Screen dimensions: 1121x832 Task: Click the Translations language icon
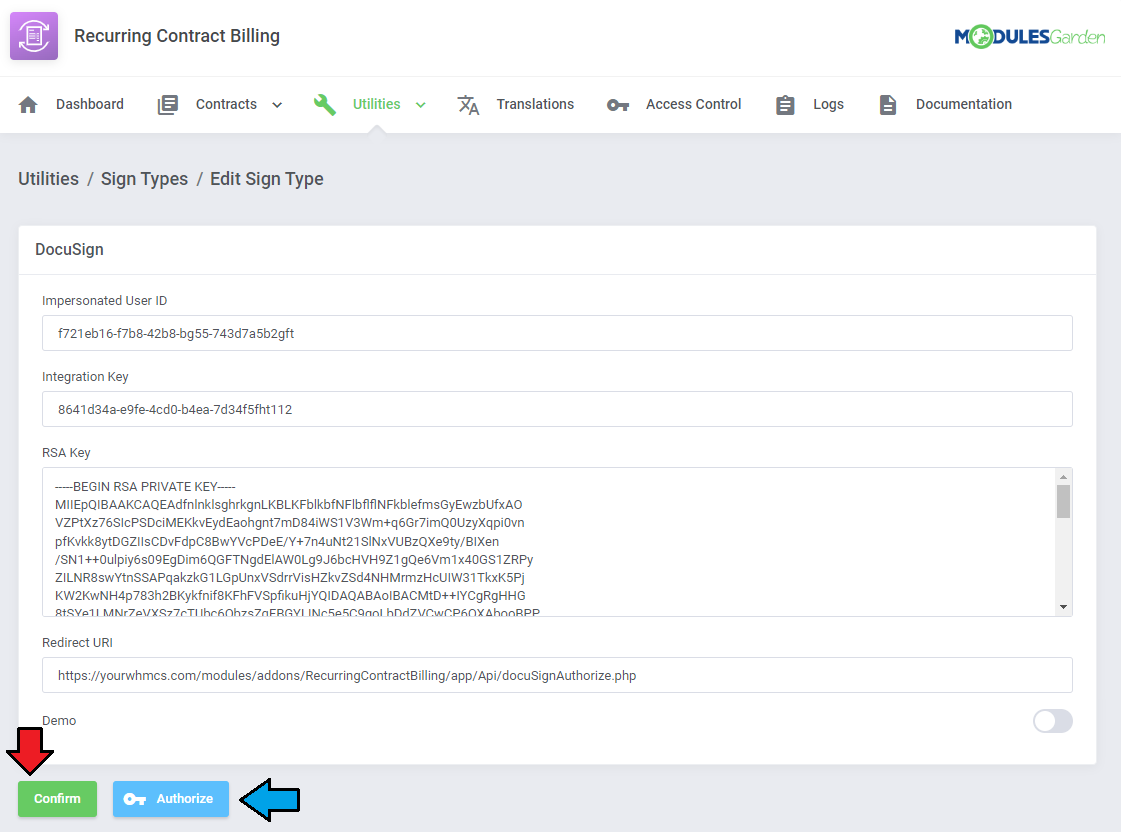click(x=468, y=105)
